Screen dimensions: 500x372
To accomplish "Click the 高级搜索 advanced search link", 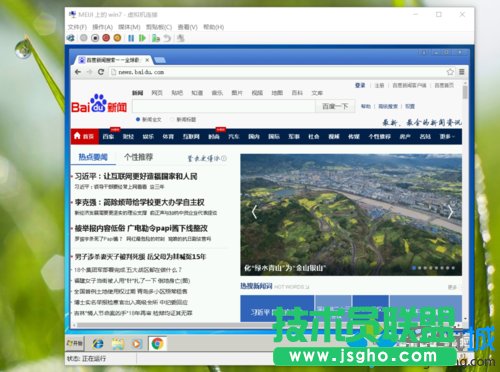I will [388, 106].
